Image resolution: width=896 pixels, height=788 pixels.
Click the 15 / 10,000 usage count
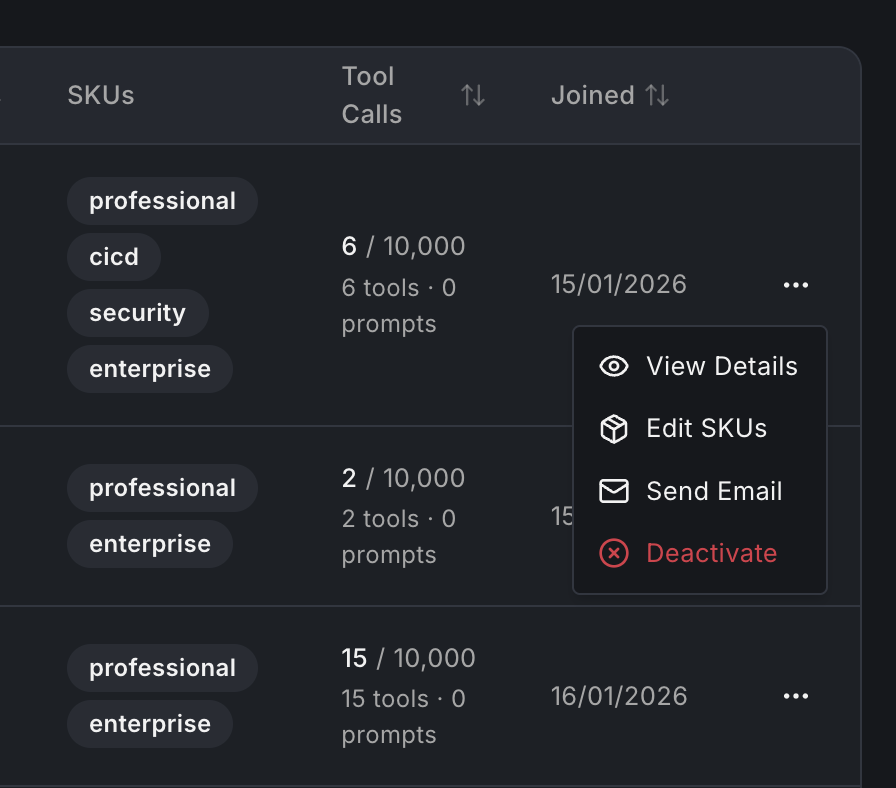[x=408, y=658]
